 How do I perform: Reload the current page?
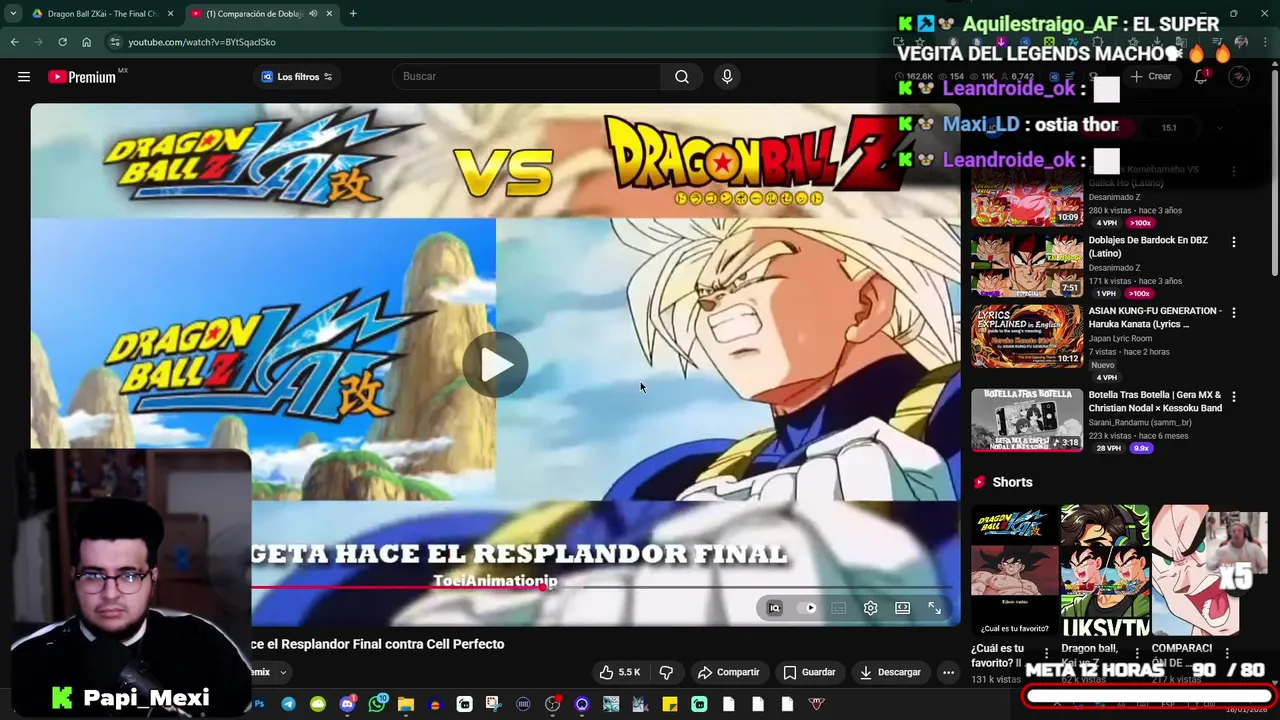(x=62, y=42)
